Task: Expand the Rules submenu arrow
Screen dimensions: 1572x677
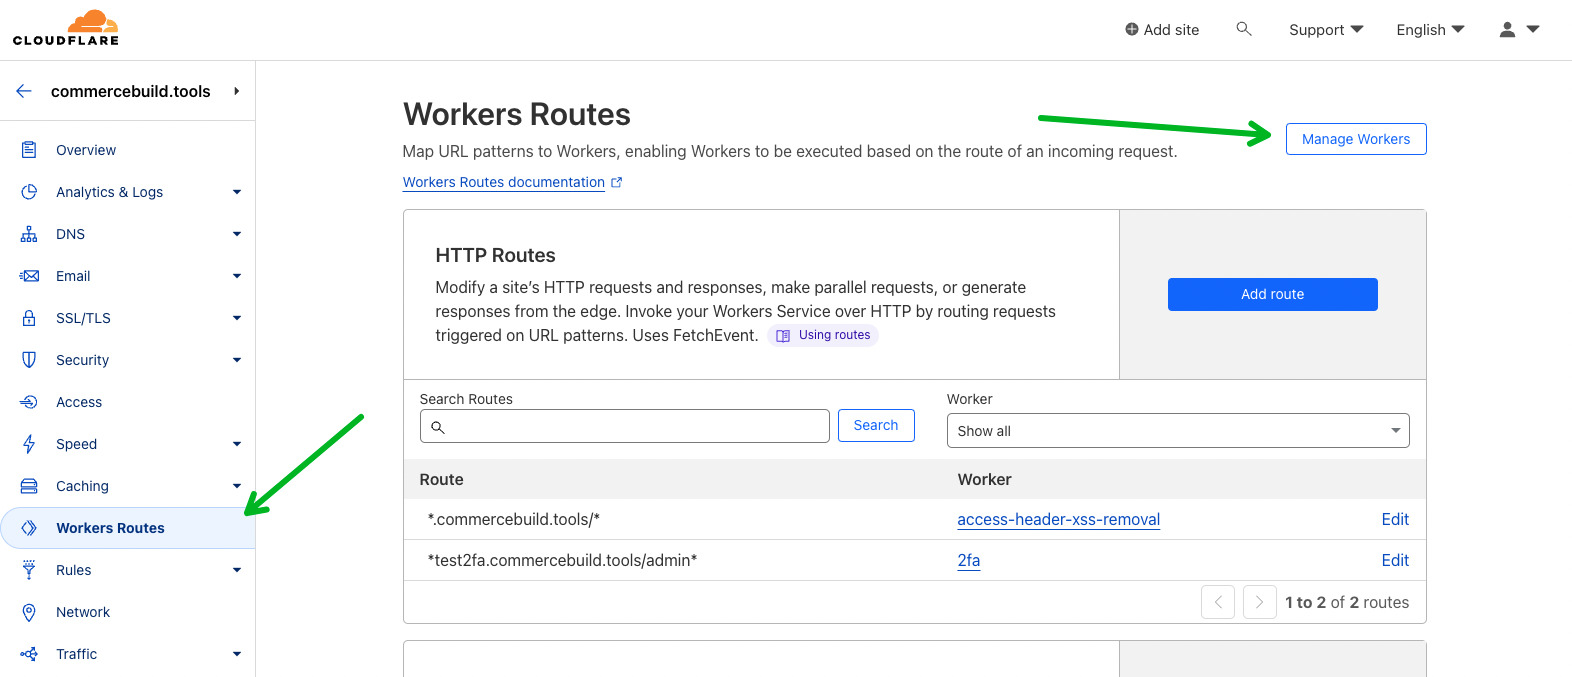Action: coord(237,570)
